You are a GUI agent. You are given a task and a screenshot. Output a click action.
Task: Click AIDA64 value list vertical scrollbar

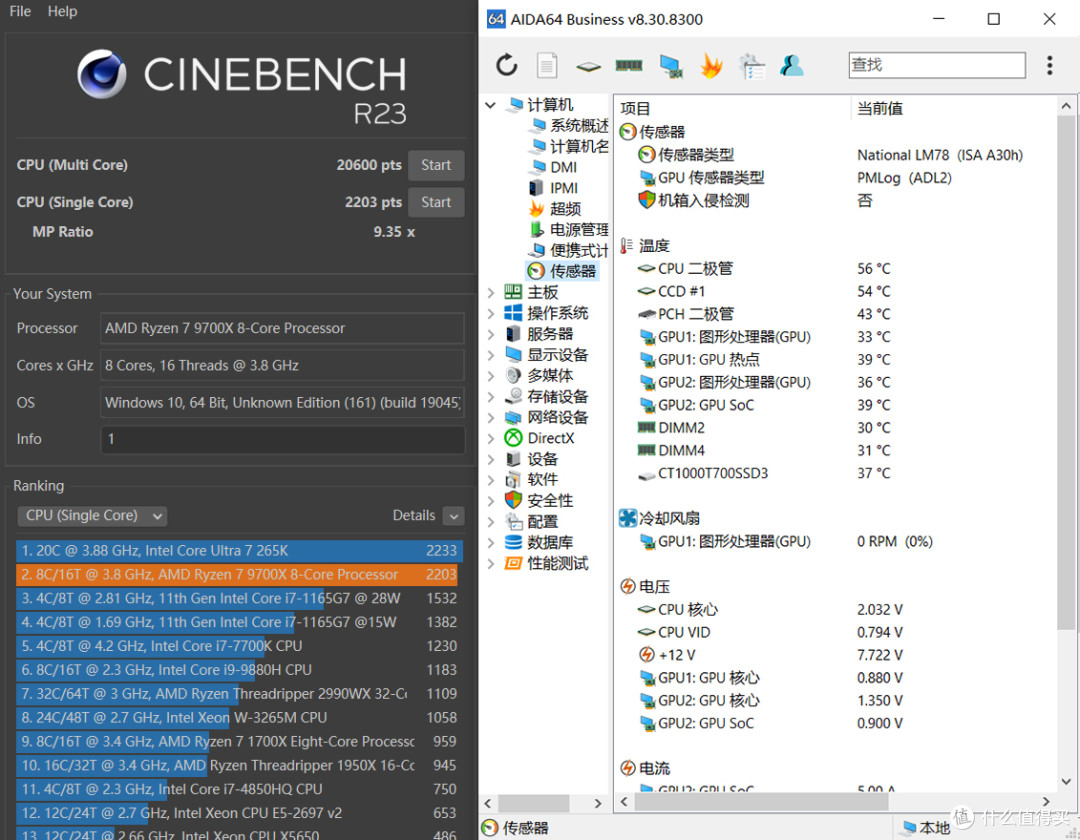pyautogui.click(x=1066, y=372)
